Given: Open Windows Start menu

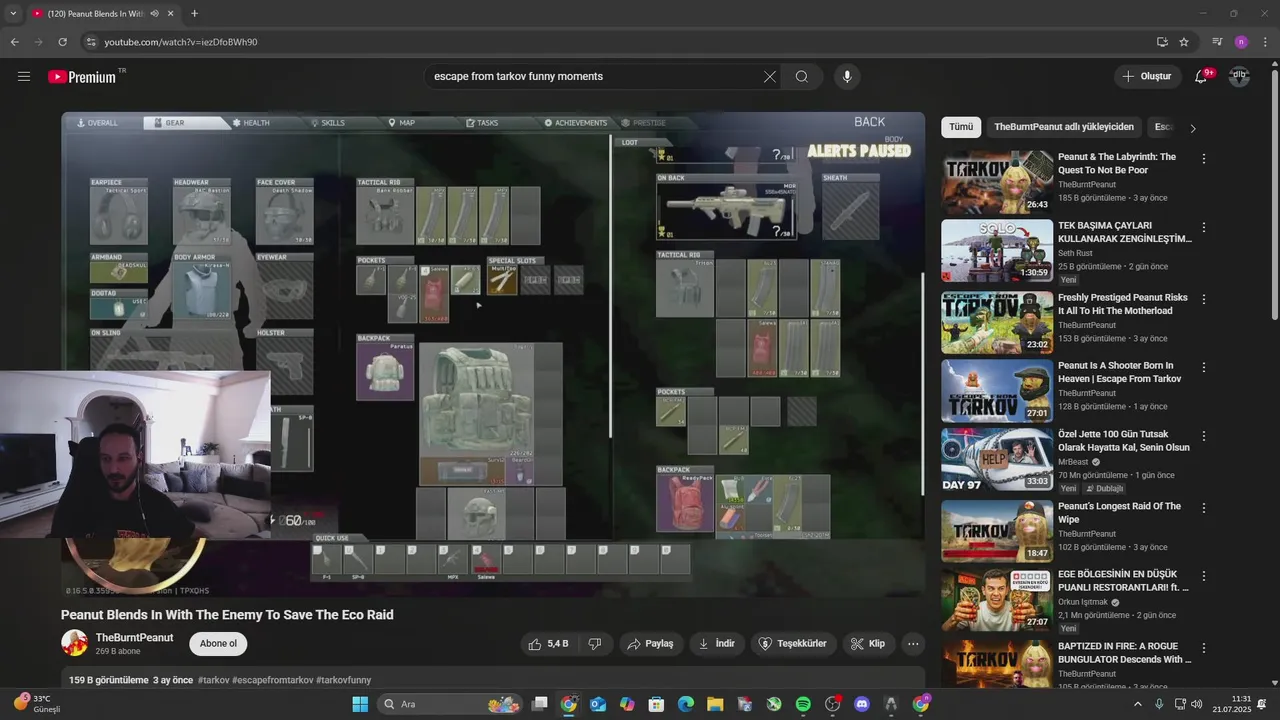Looking at the screenshot, I should click(360, 704).
